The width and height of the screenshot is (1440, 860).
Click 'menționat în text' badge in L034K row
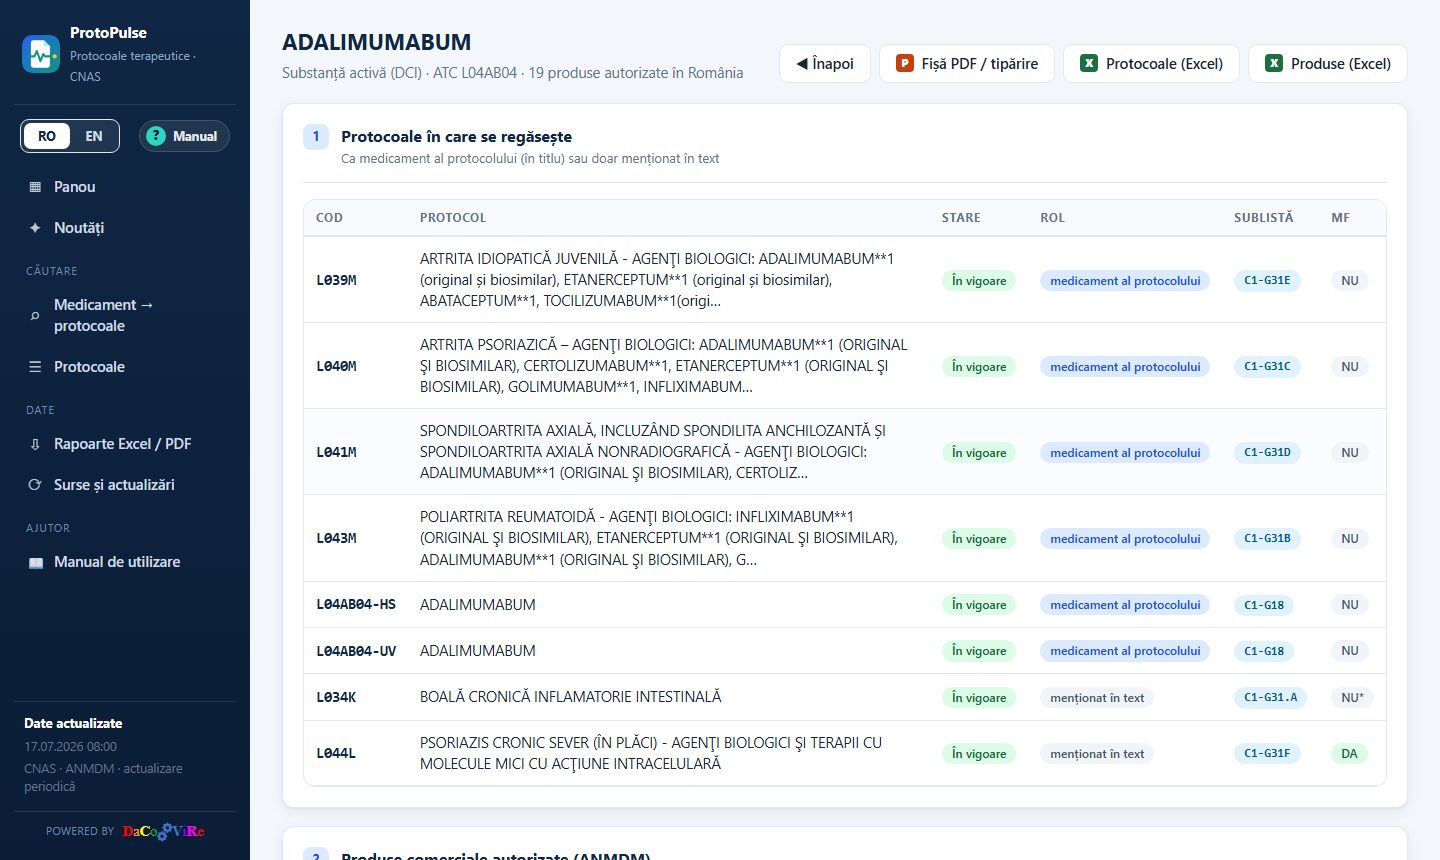(x=1097, y=697)
